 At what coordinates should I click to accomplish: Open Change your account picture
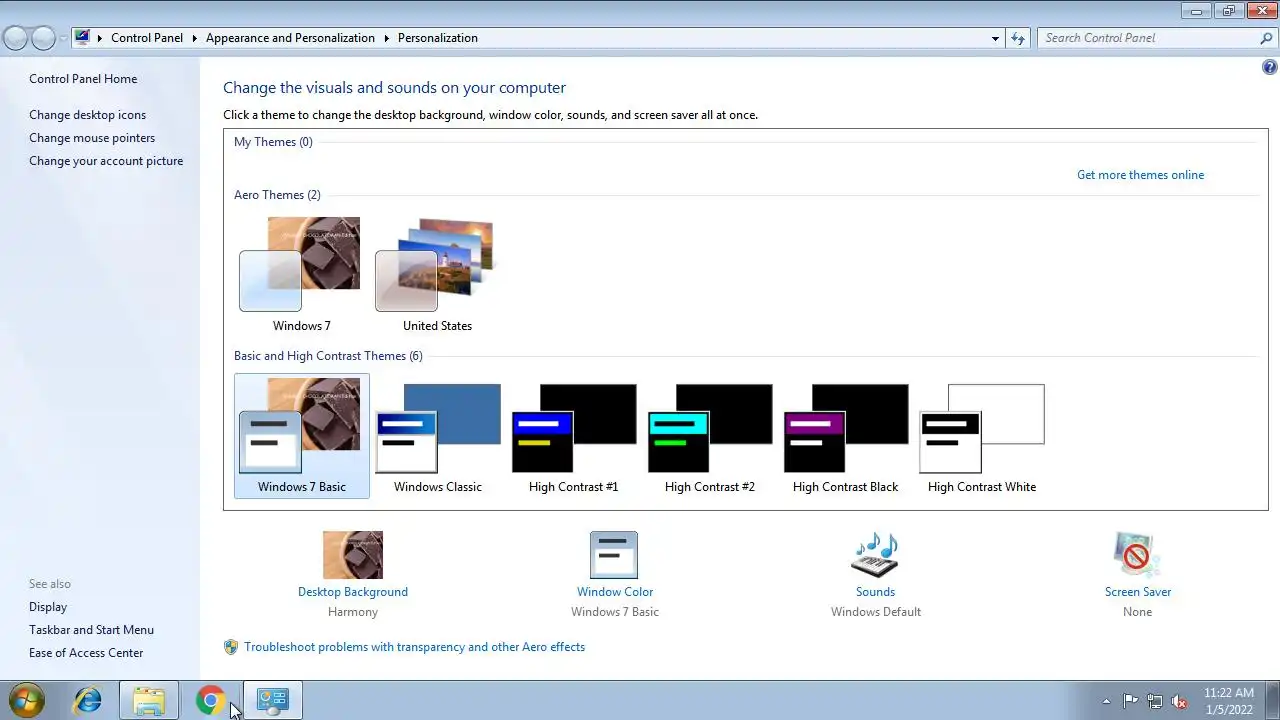[106, 161]
